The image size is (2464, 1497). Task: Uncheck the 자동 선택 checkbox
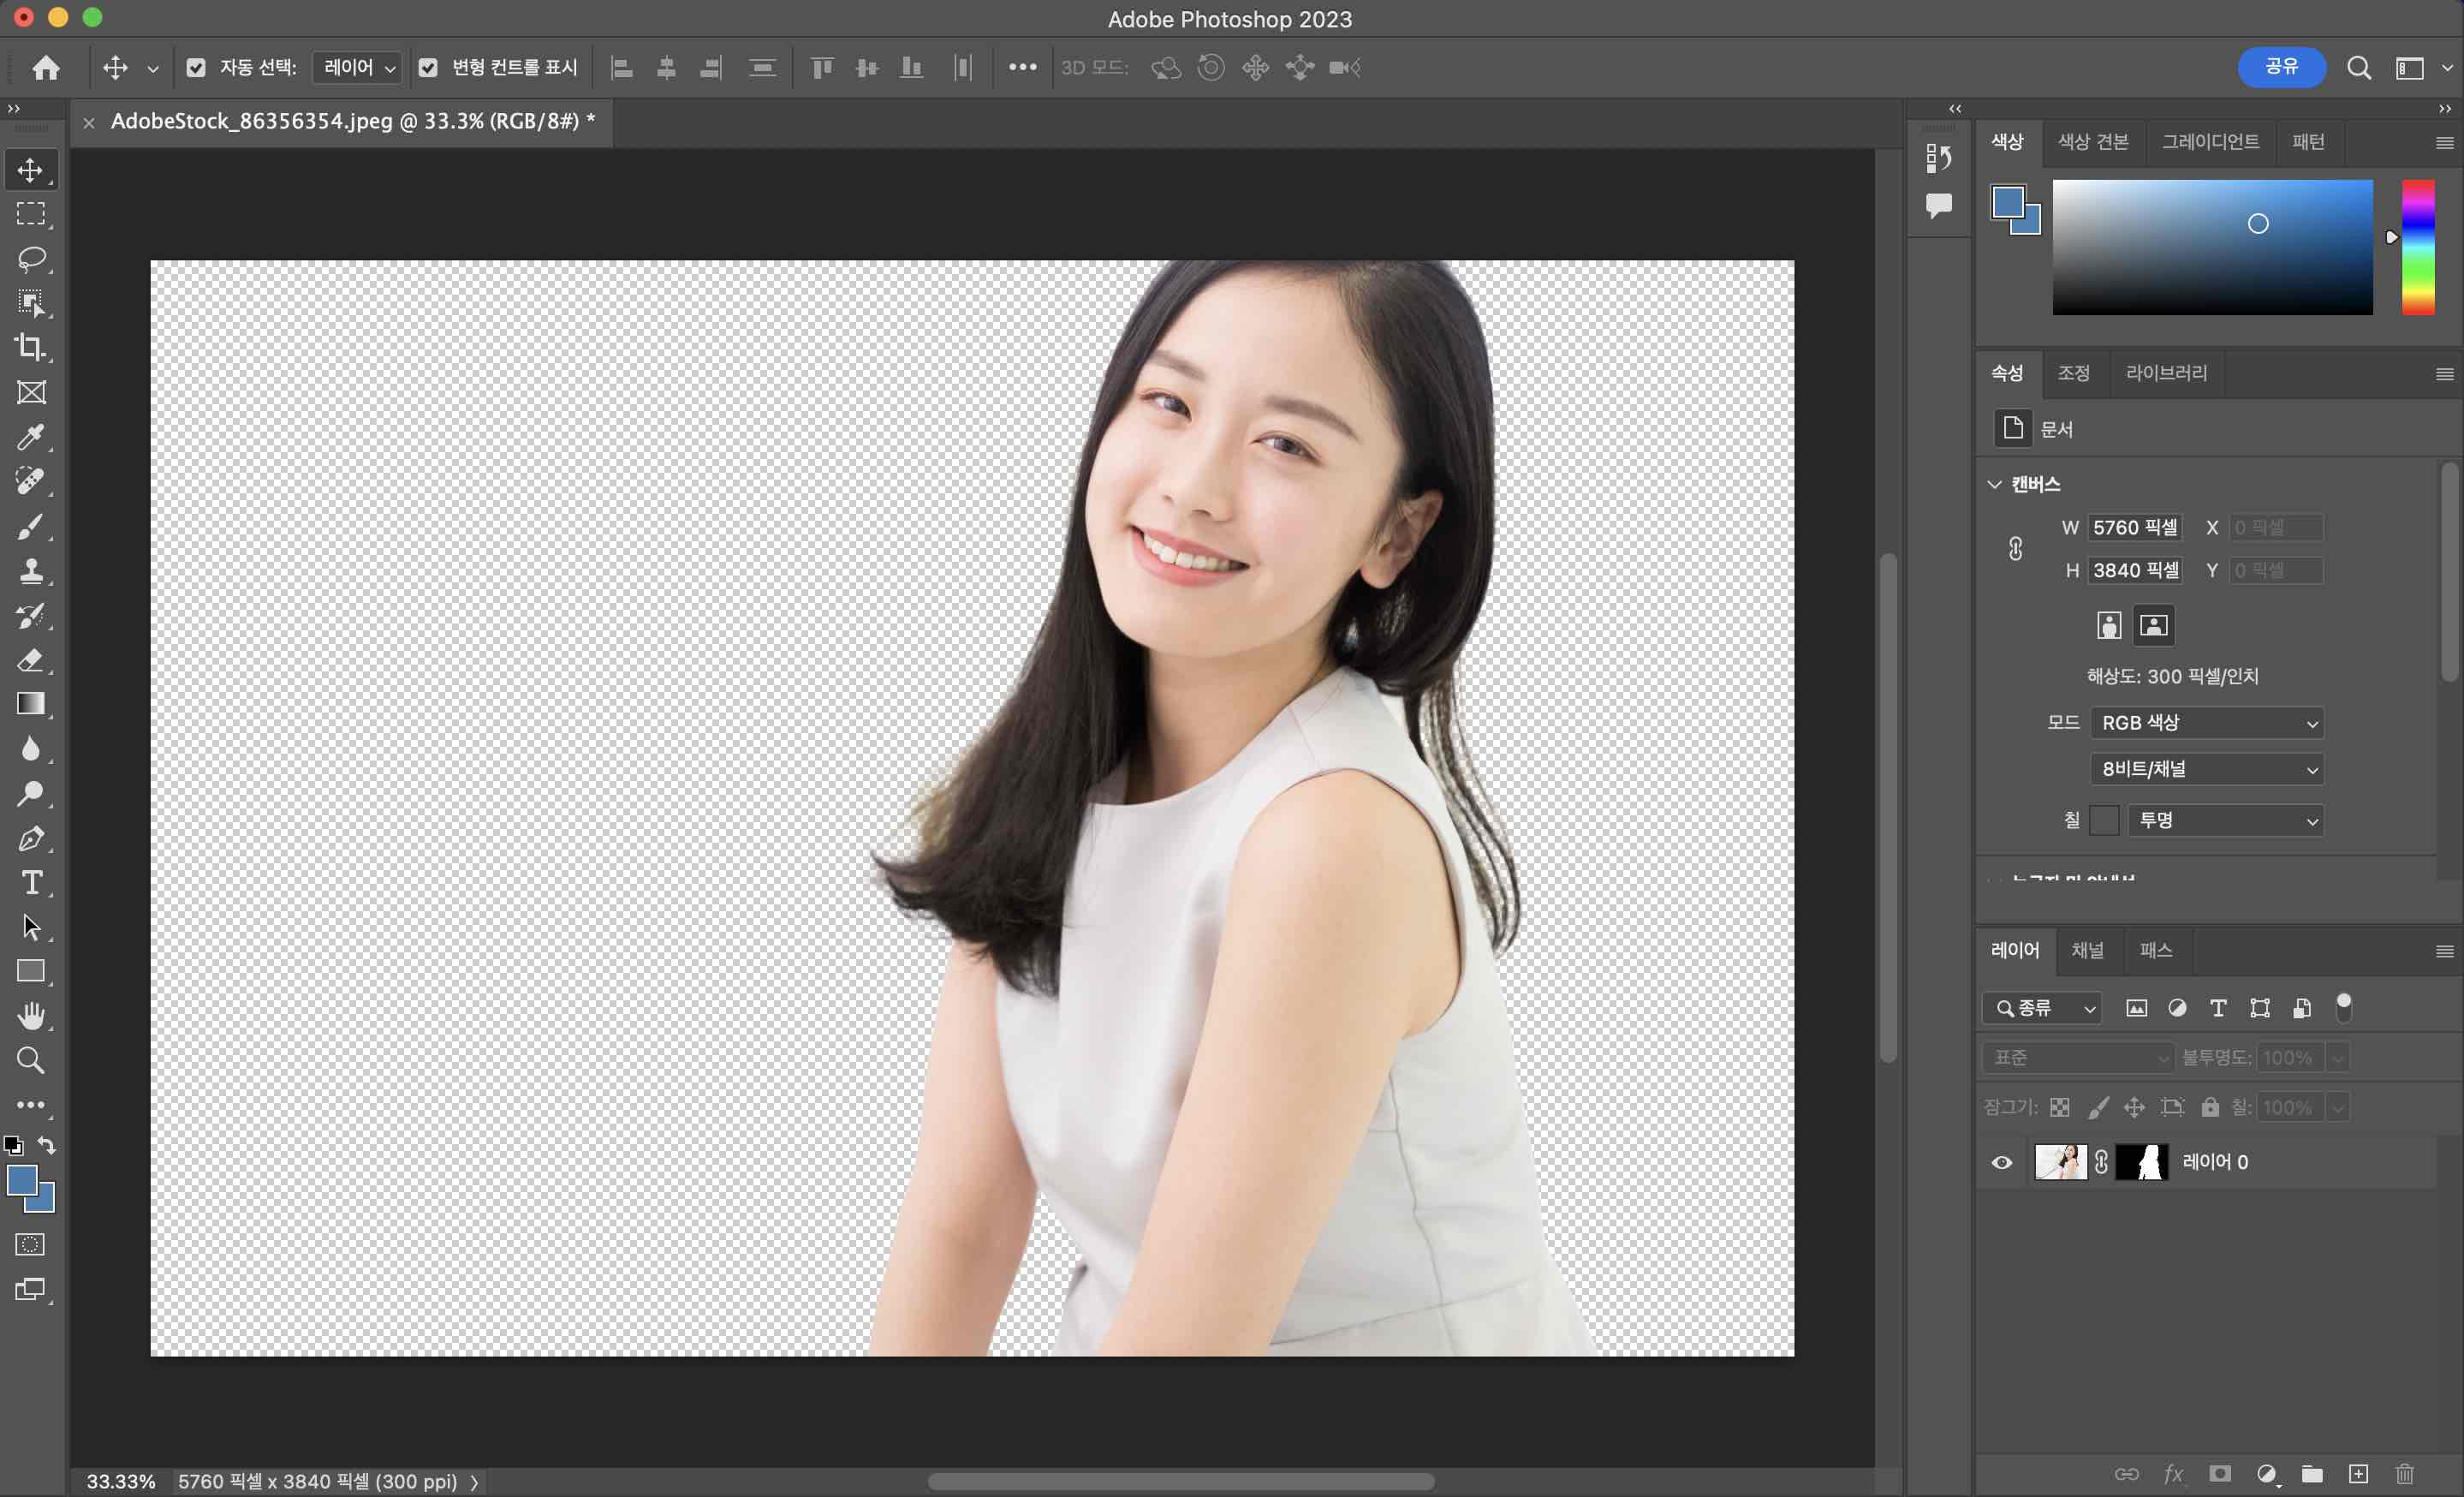196,67
